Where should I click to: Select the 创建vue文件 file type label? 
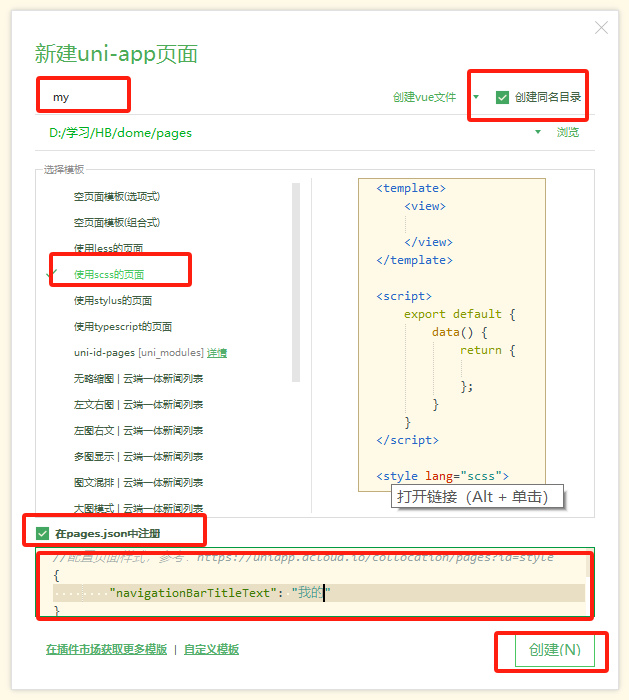pos(424,97)
